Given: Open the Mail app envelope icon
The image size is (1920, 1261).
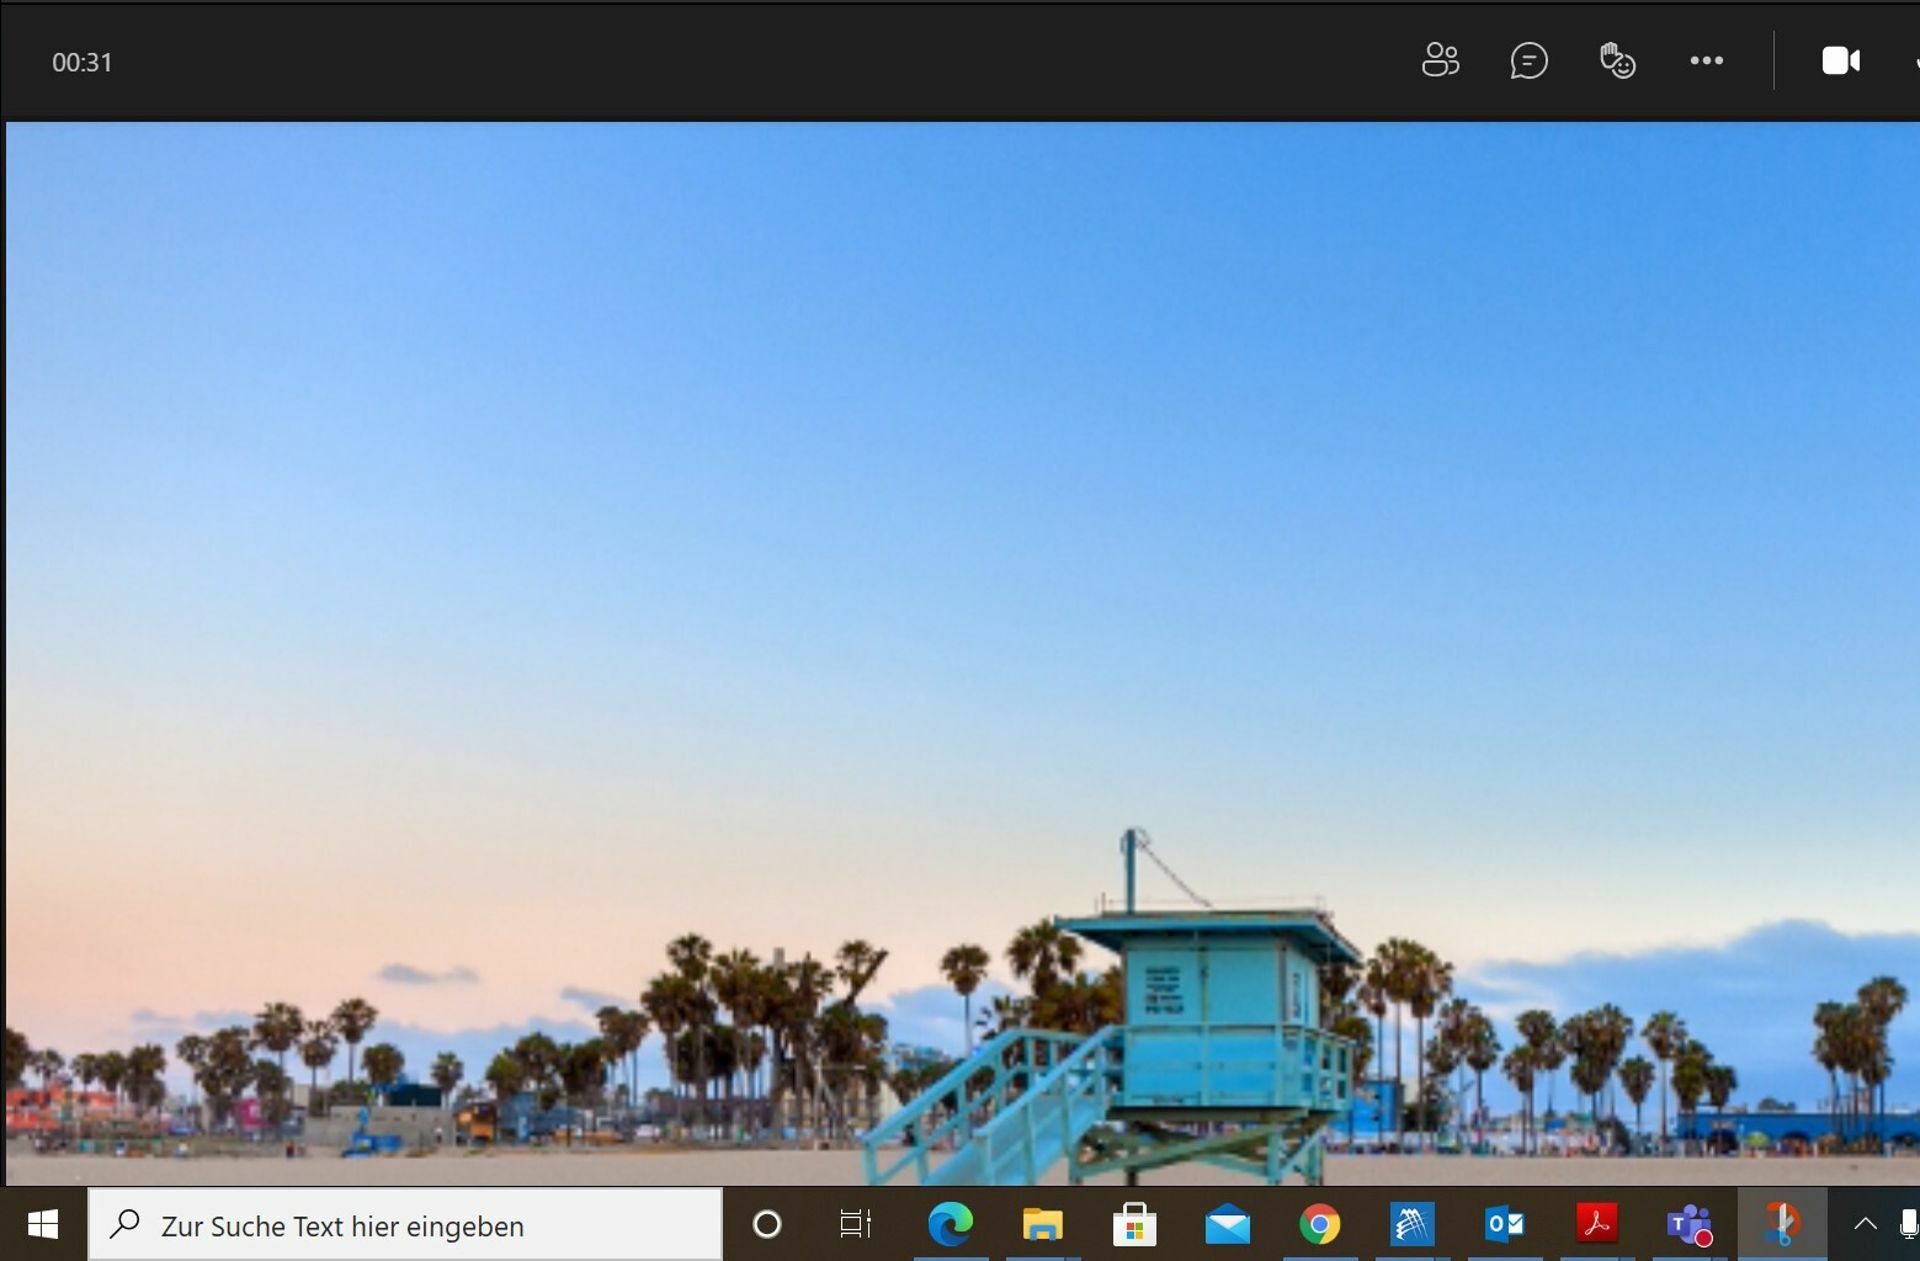Looking at the screenshot, I should click(1227, 1224).
